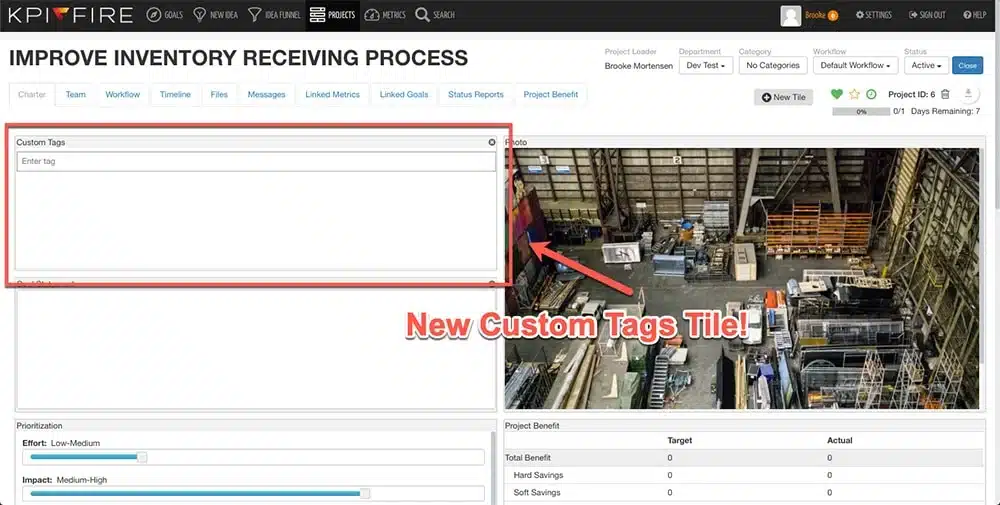Open the Linked Metrics tab
Image resolution: width=1000 pixels, height=505 pixels.
pyautogui.click(x=332, y=95)
